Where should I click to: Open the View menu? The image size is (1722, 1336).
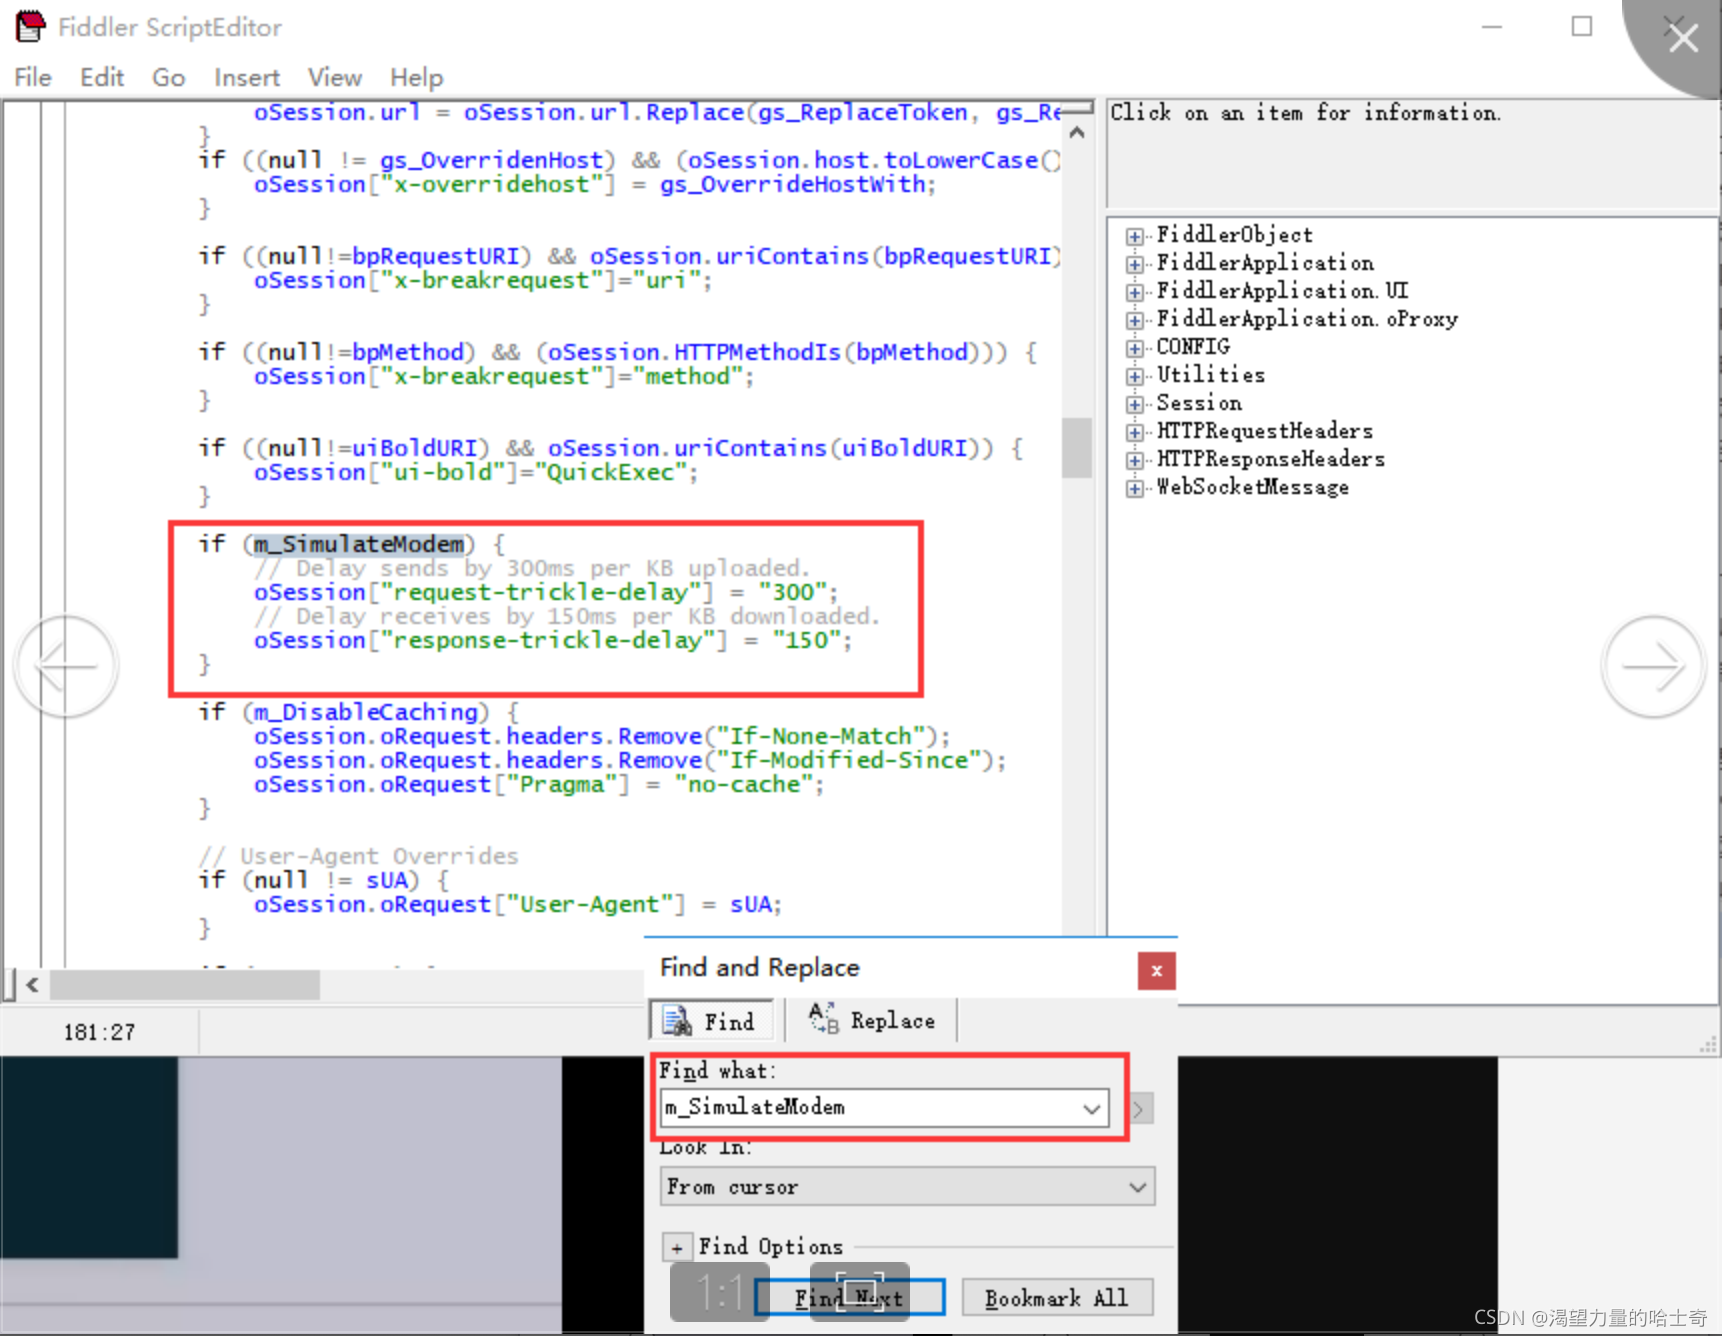tap(334, 77)
